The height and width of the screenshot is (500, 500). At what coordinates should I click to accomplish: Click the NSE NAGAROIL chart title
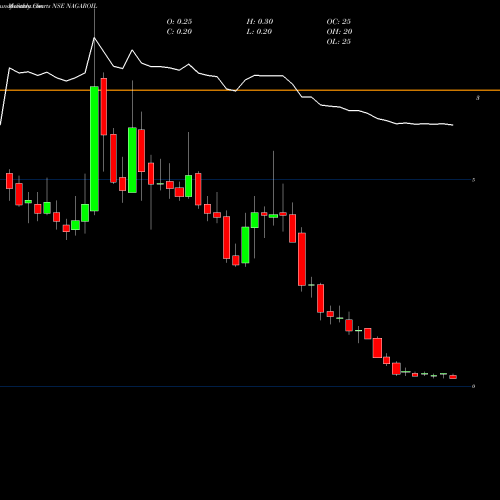[x=74, y=6]
